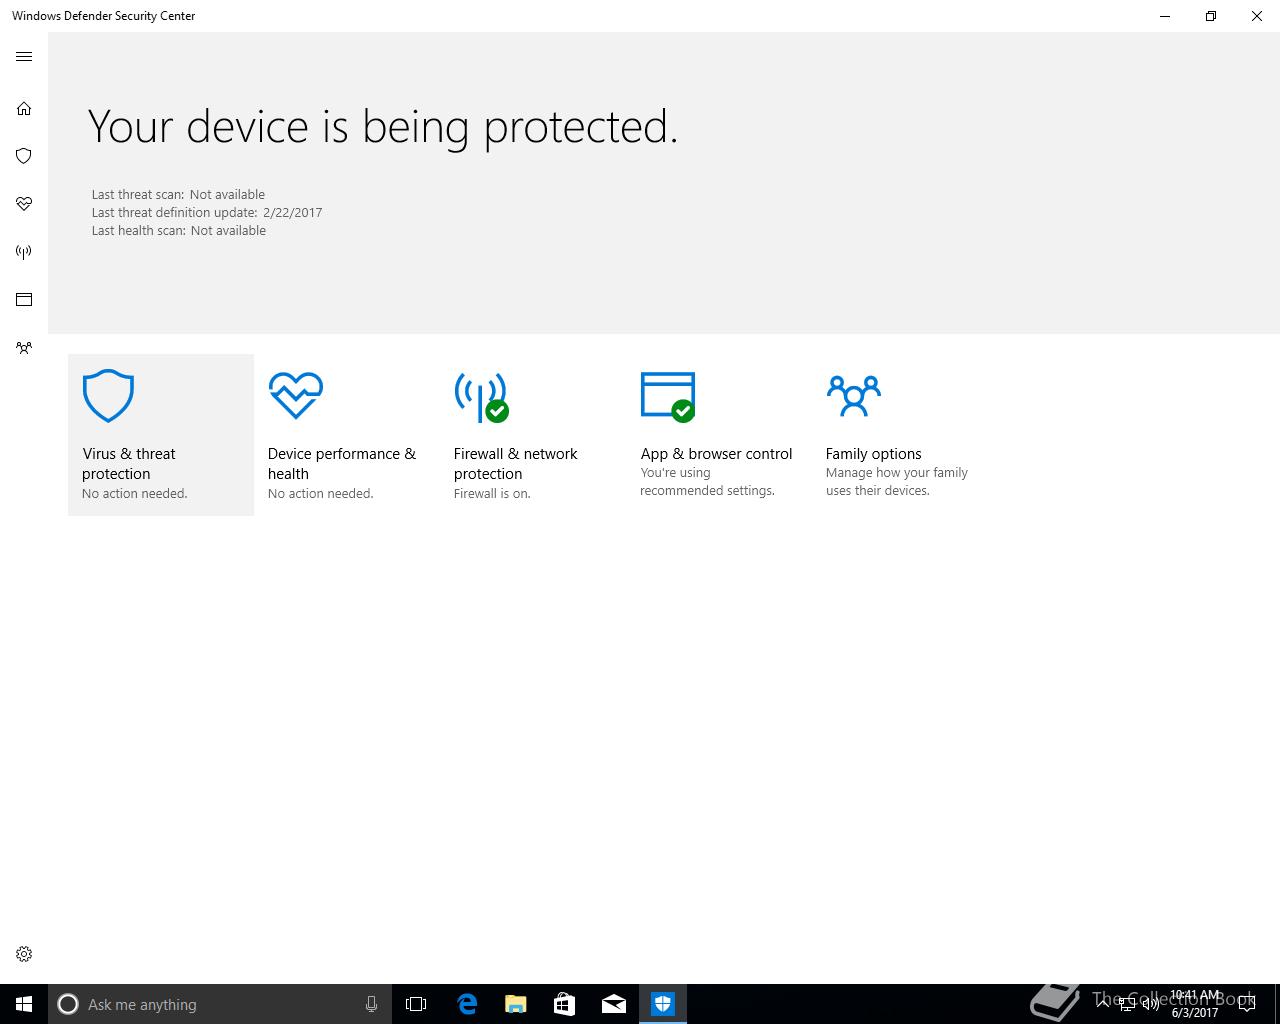This screenshot has height=1024, width=1280.
Task: Open the hamburger navigation menu
Action: tap(24, 57)
